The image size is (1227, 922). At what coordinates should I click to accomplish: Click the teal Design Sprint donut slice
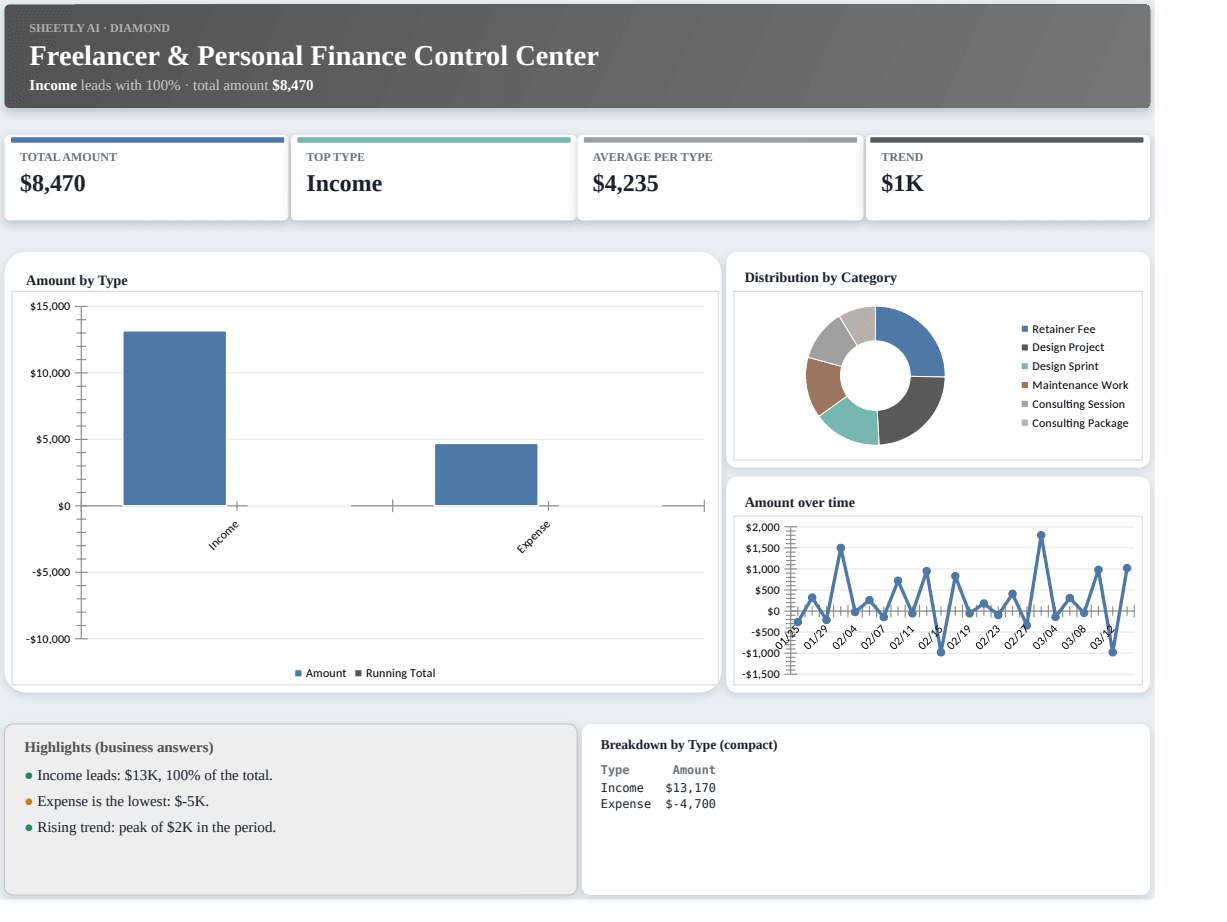(851, 422)
